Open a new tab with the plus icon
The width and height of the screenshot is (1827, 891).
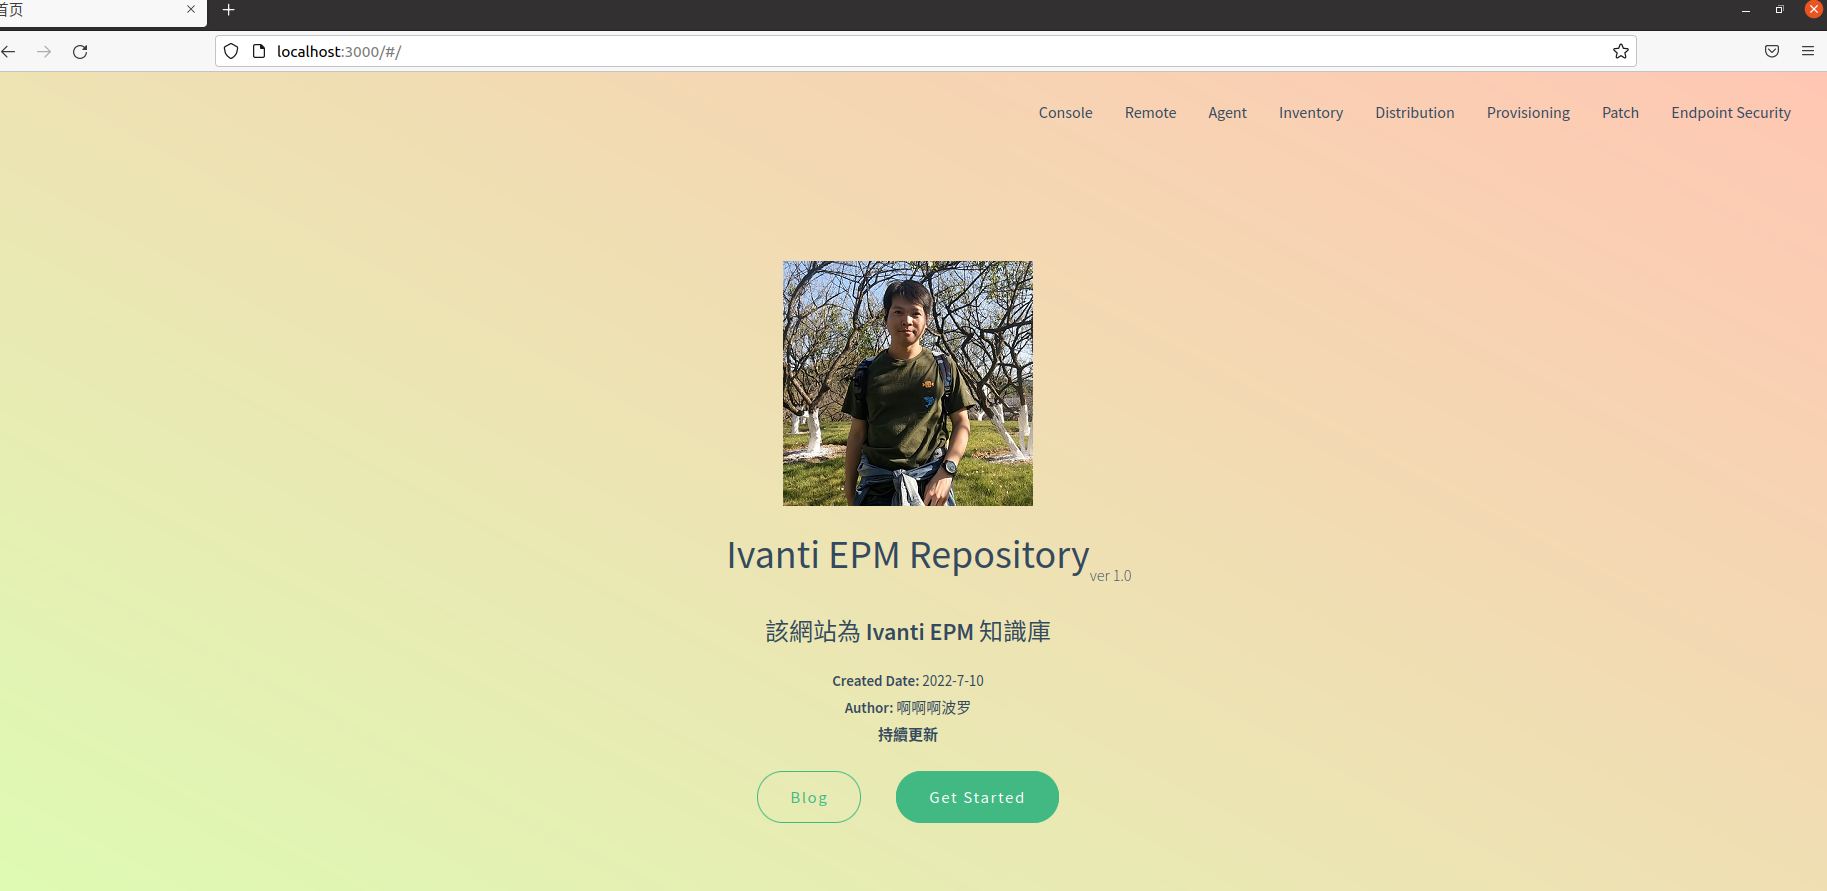(229, 10)
